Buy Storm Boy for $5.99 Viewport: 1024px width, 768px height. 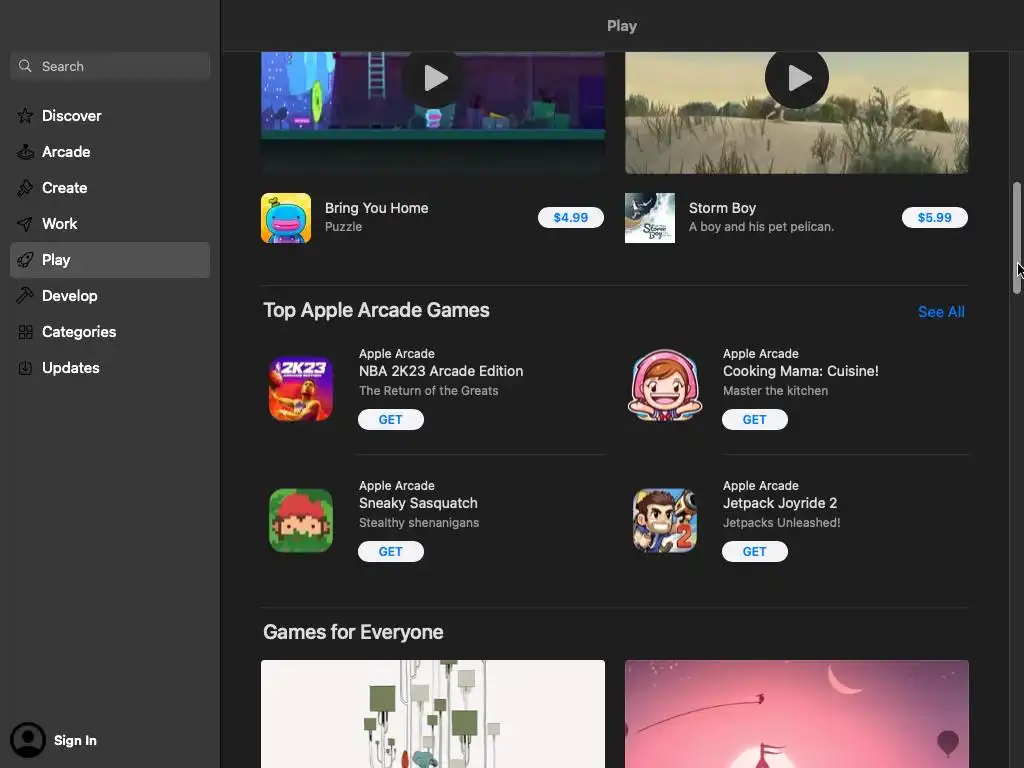tap(935, 217)
